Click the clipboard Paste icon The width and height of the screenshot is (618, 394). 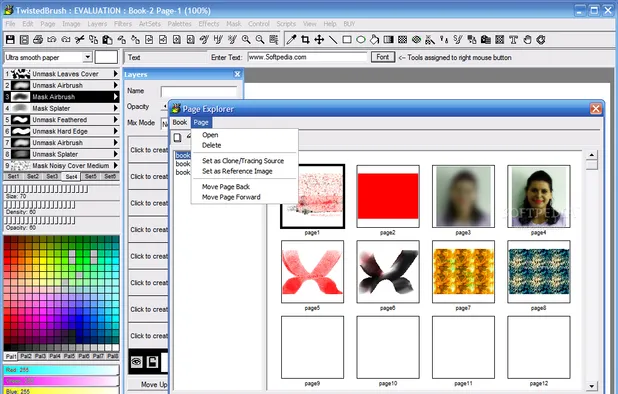(x=107, y=39)
